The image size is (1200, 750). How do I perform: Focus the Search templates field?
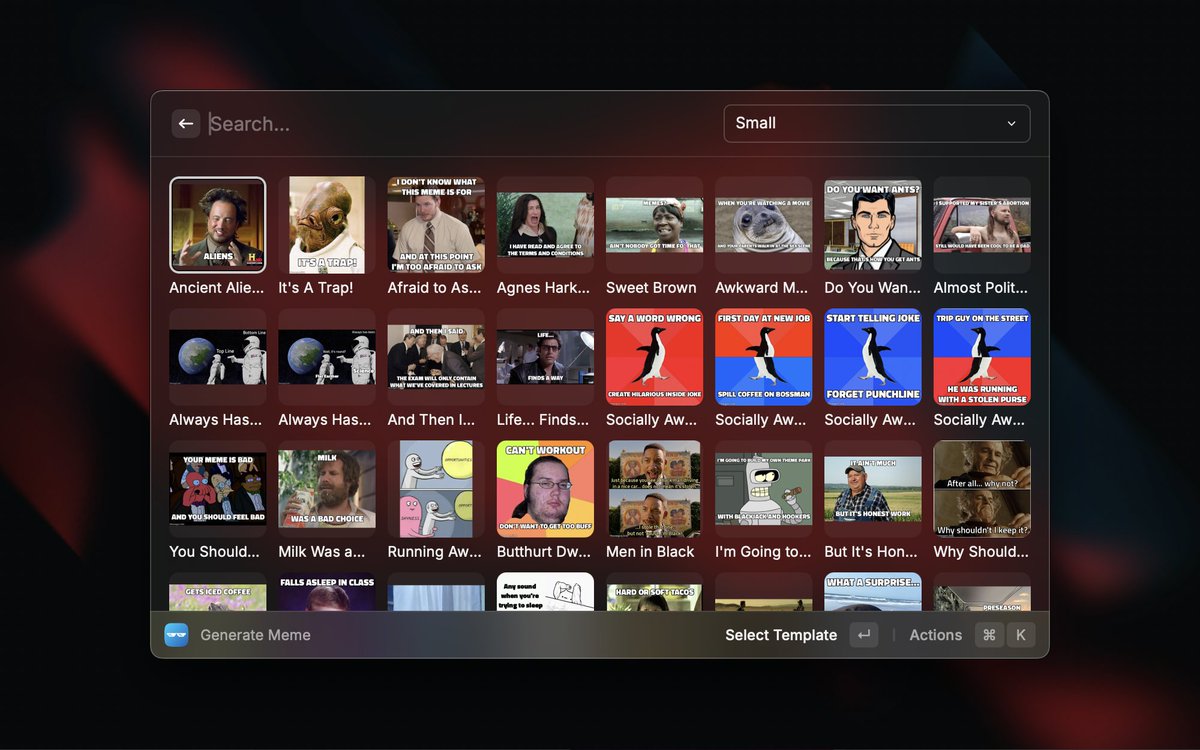[460, 124]
